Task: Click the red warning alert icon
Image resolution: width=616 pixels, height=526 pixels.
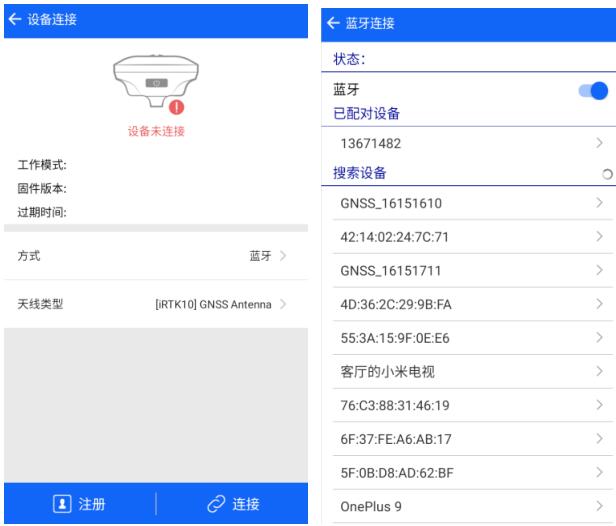Action: click(x=177, y=107)
